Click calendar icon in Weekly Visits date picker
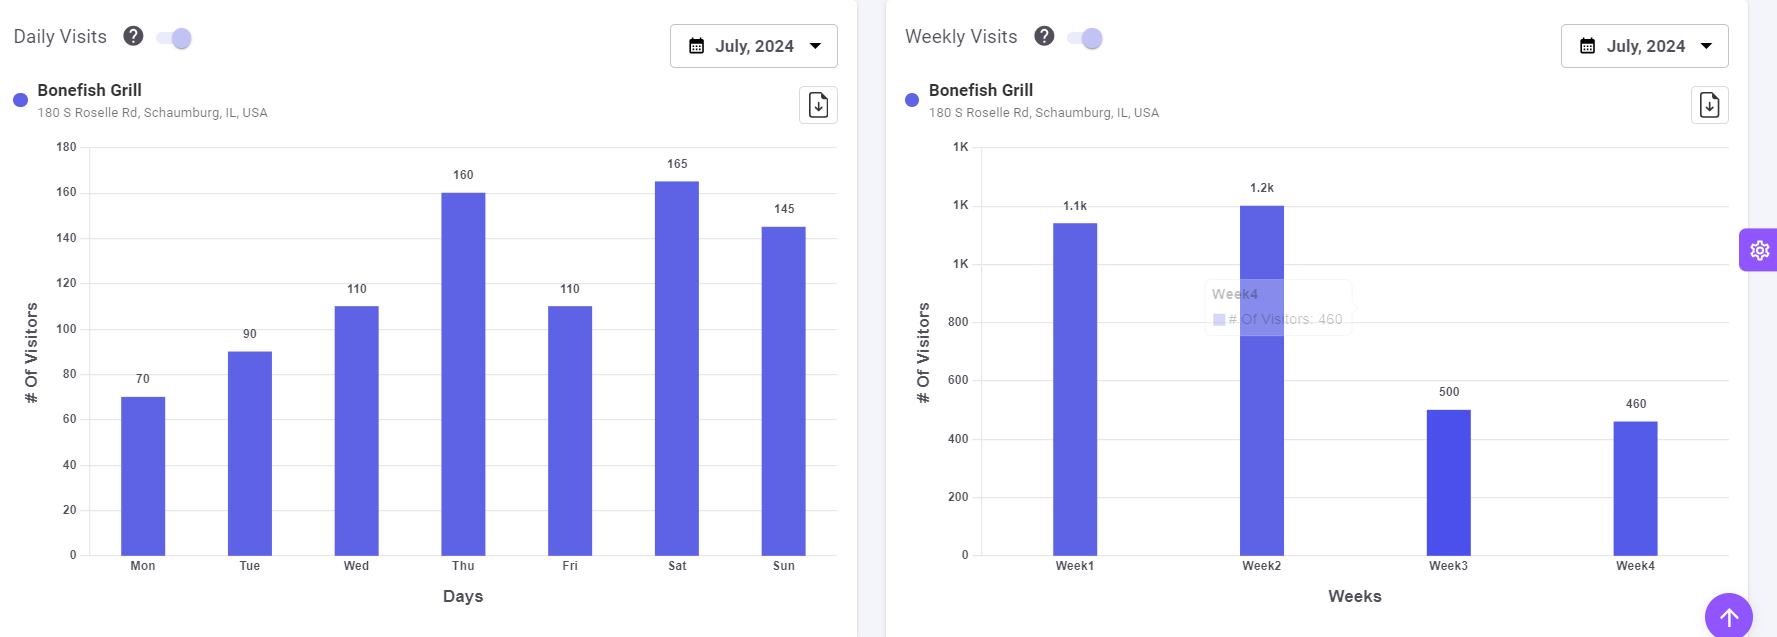Image resolution: width=1777 pixels, height=637 pixels. (1587, 46)
